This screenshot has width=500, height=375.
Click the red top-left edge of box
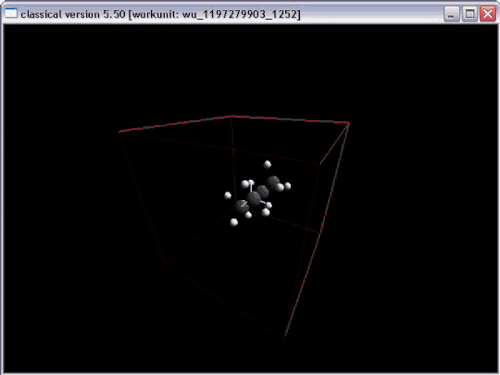175,124
